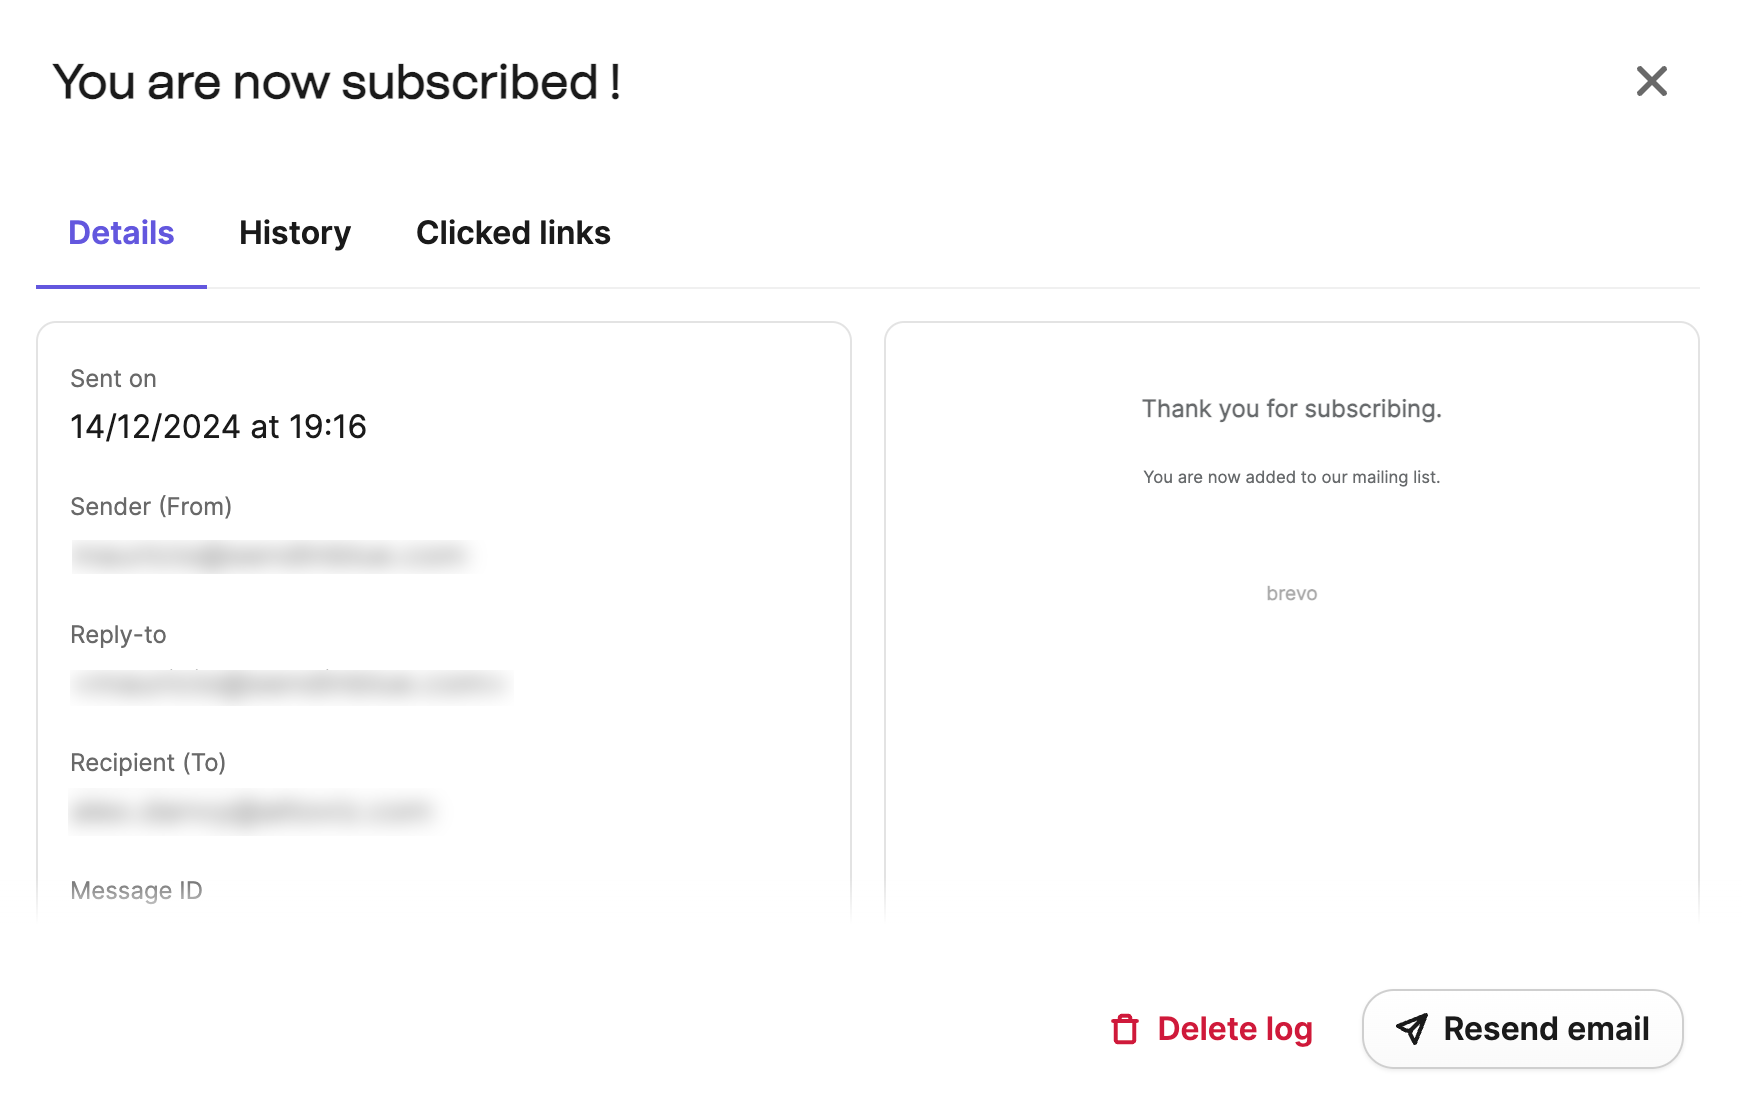
Task: Click the Delete log button
Action: [1212, 1029]
